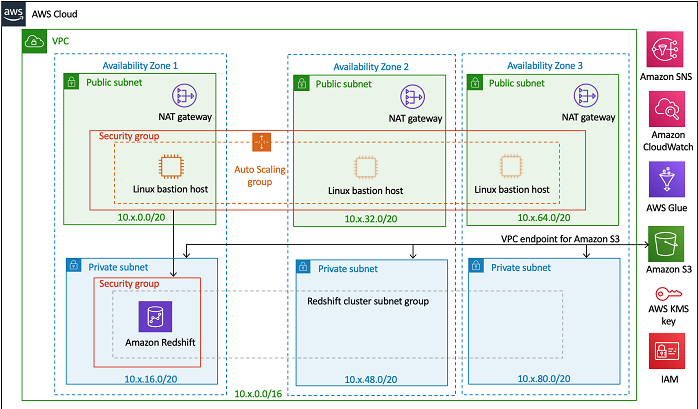Select the Amazon SNS icon

point(665,49)
